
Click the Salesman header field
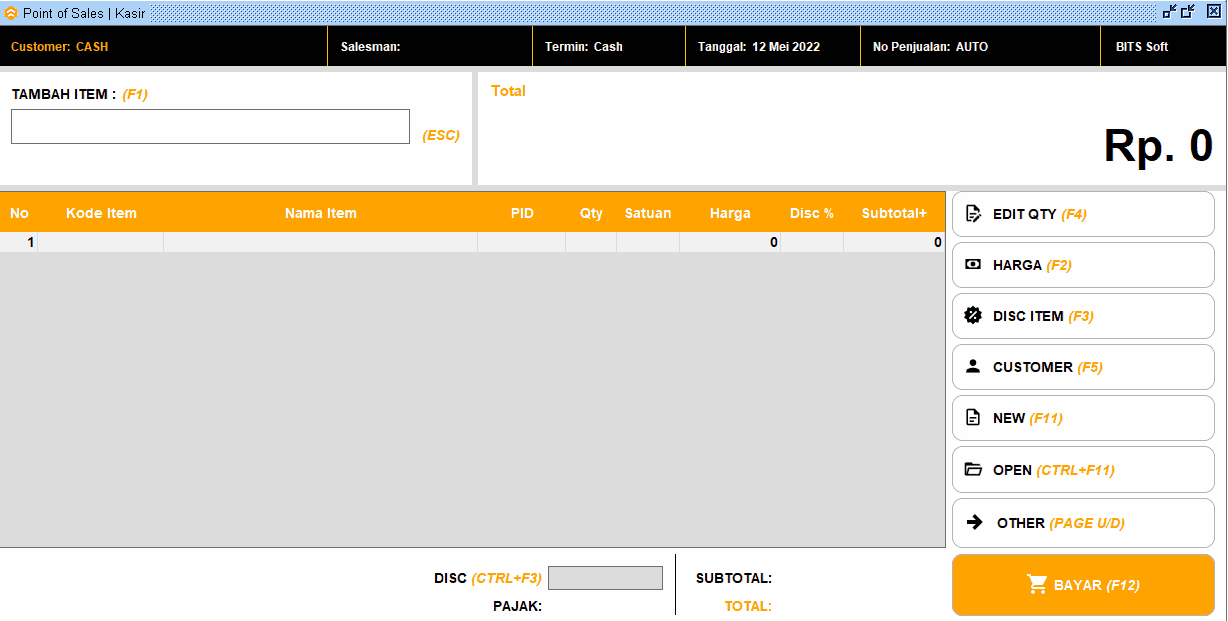click(430, 47)
